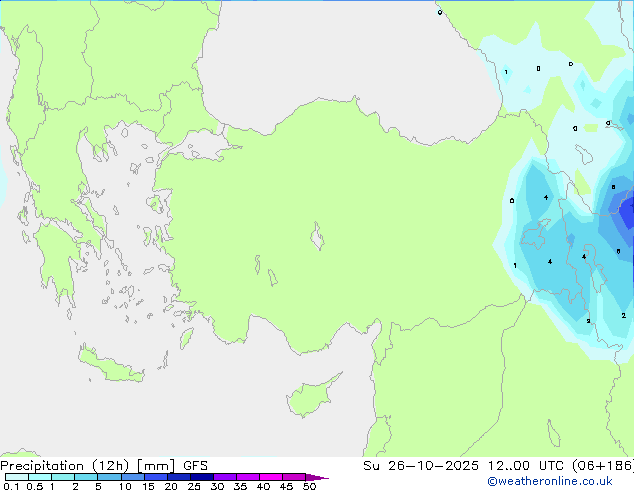This screenshot has height=490, width=634.
Task: Click the '40' legend scale label
Action: pos(263,486)
